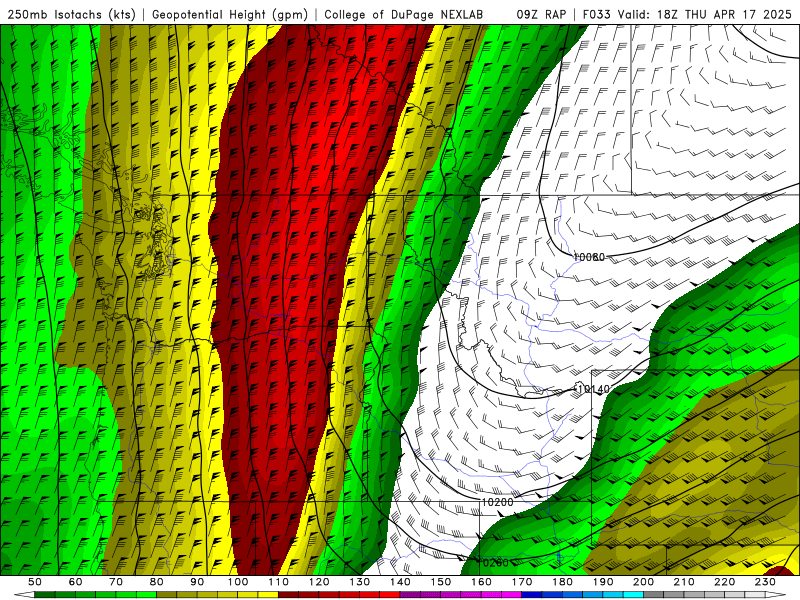Click the "F033" forecast hour text
This screenshot has height=600, width=800.
(596, 14)
